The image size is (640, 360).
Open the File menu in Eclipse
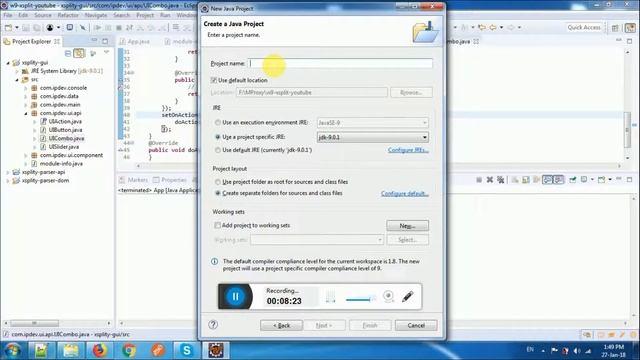click(x=8, y=15)
